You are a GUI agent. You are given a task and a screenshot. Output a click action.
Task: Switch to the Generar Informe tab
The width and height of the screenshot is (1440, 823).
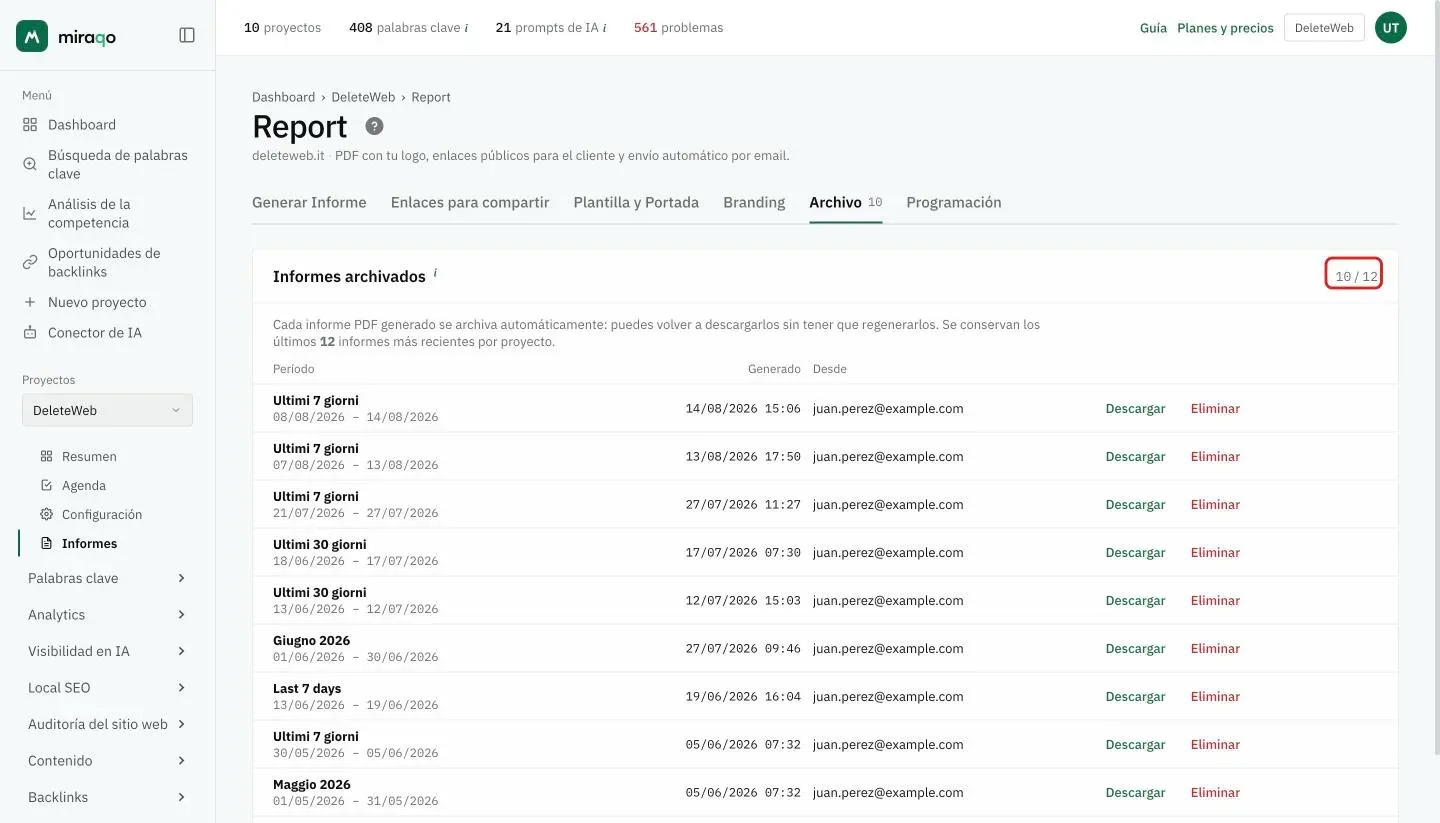309,202
